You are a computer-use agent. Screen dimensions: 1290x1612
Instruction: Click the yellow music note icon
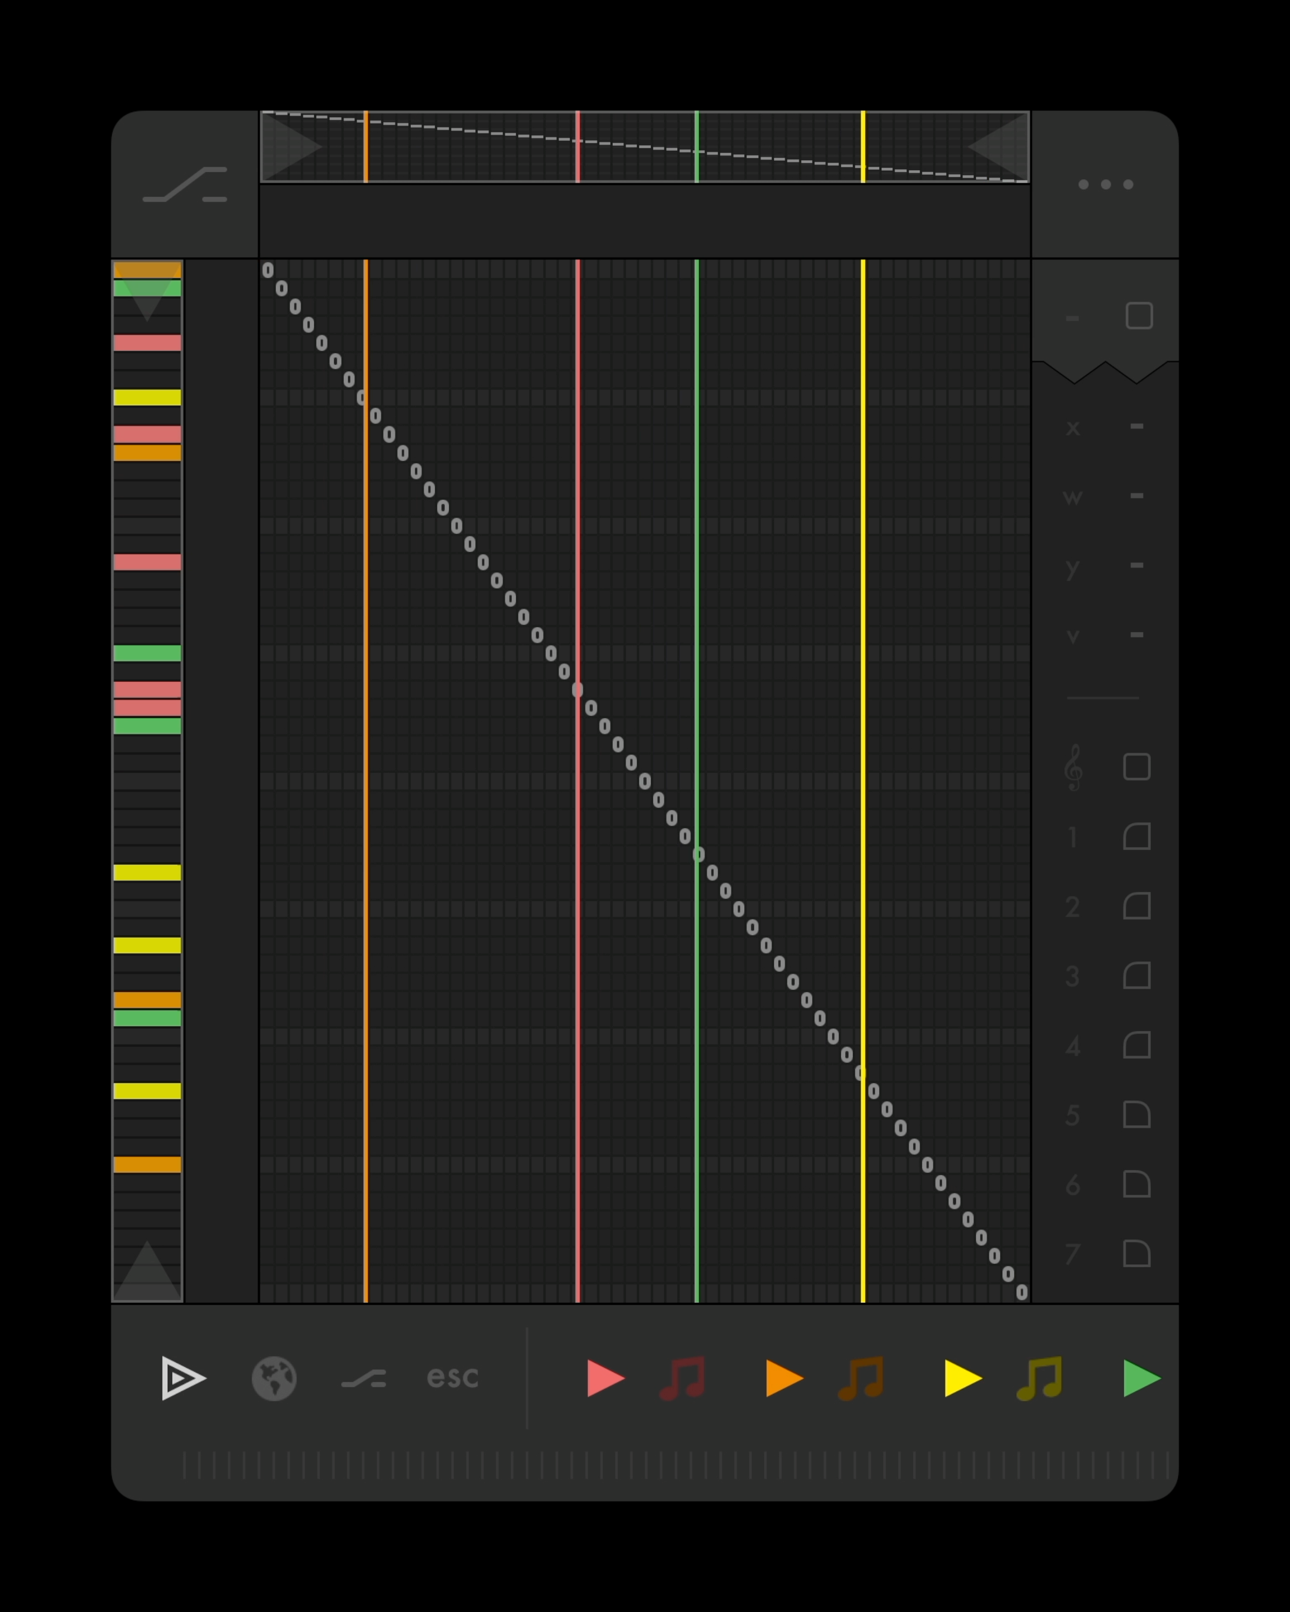(x=1040, y=1378)
